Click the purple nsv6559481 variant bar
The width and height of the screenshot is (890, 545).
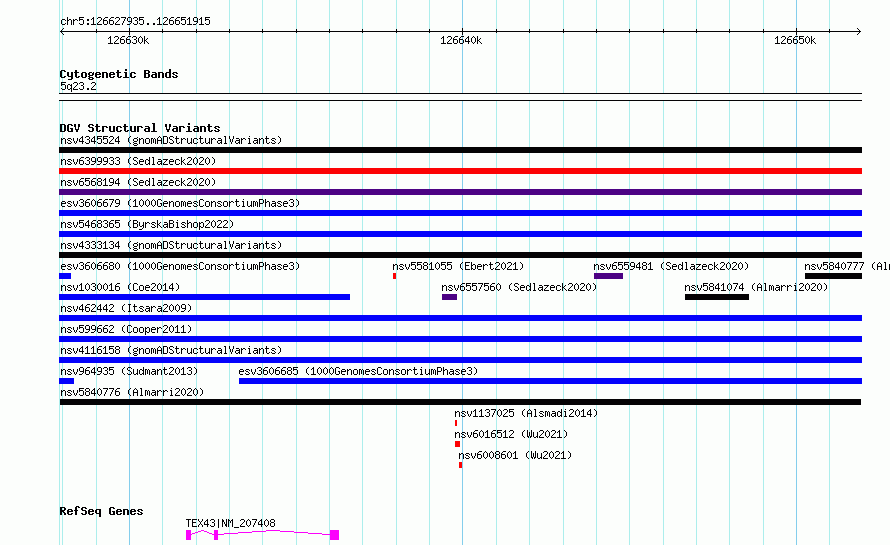pos(608,276)
